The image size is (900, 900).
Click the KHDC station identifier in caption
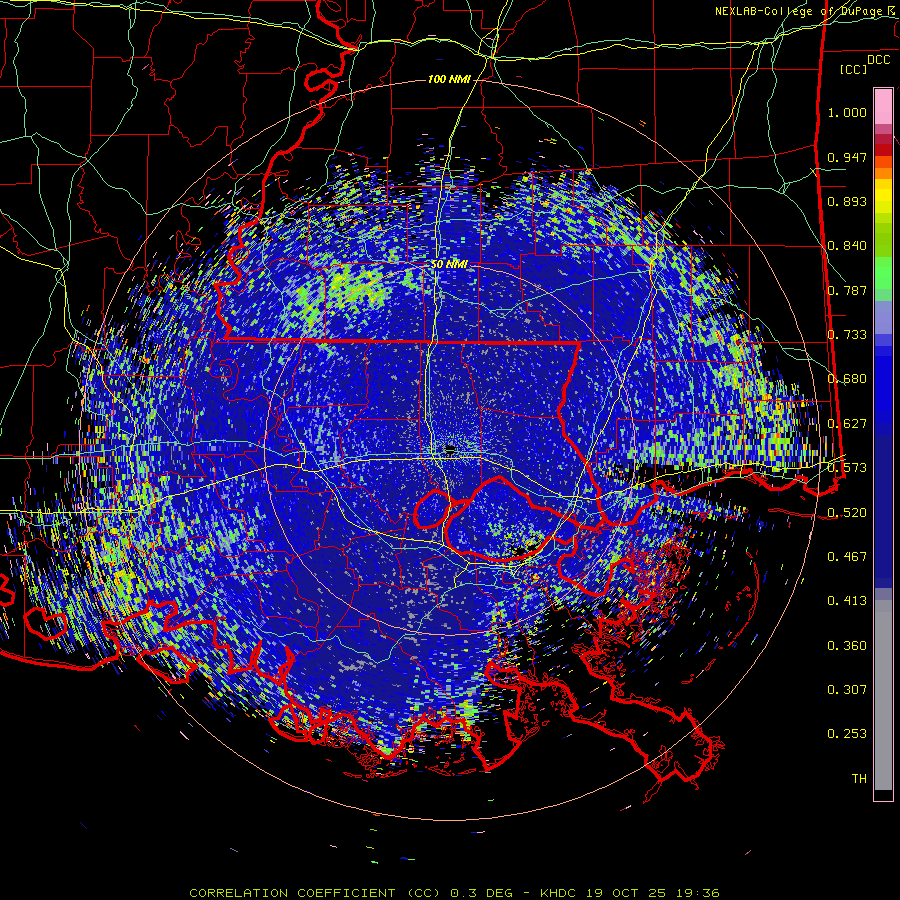tap(560, 893)
